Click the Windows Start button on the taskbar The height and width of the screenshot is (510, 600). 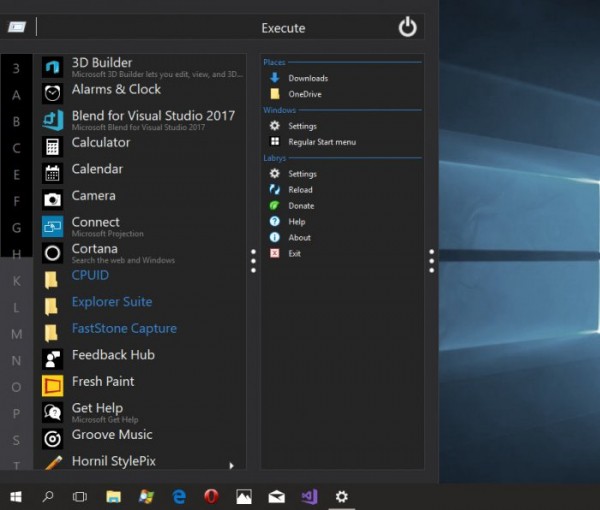[16, 497]
